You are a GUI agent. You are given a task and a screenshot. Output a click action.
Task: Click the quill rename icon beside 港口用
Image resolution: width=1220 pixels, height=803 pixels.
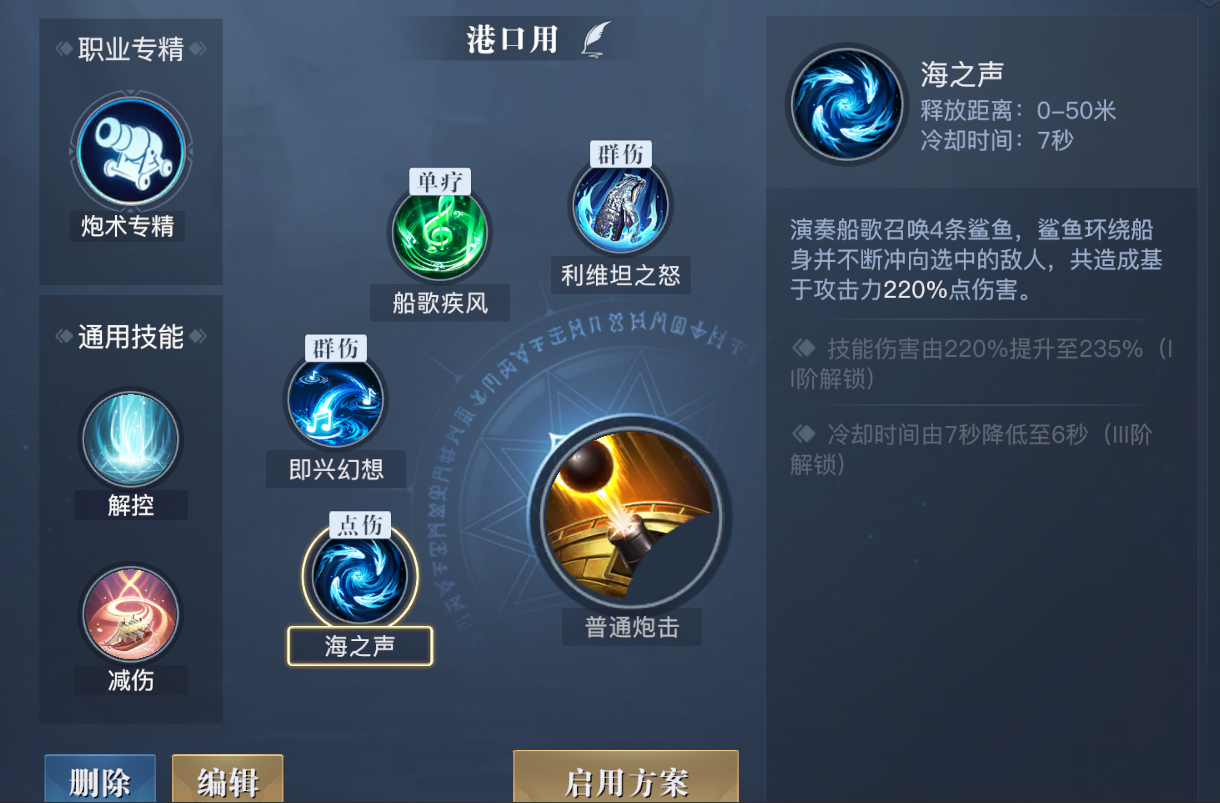(597, 39)
